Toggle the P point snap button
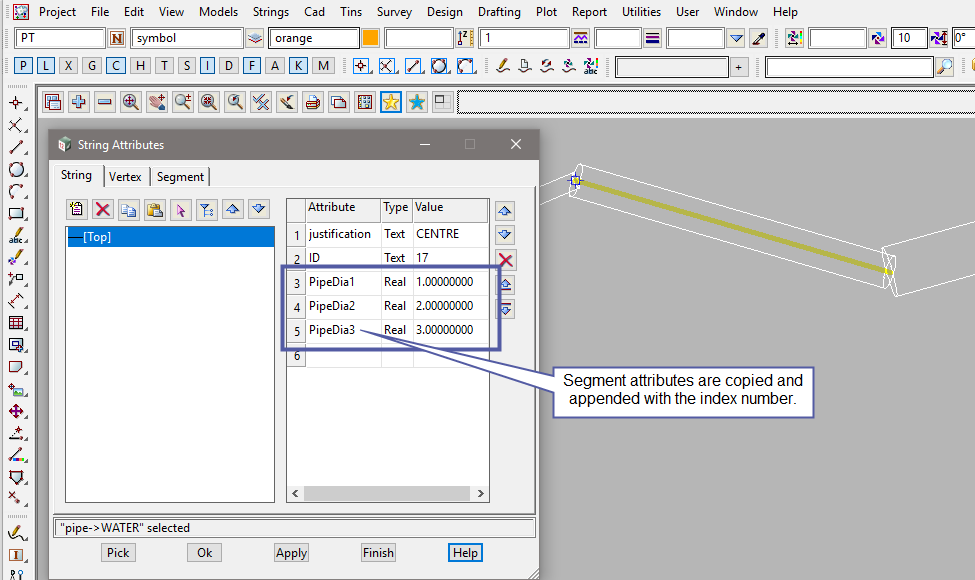The image size is (975, 580). (x=22, y=66)
